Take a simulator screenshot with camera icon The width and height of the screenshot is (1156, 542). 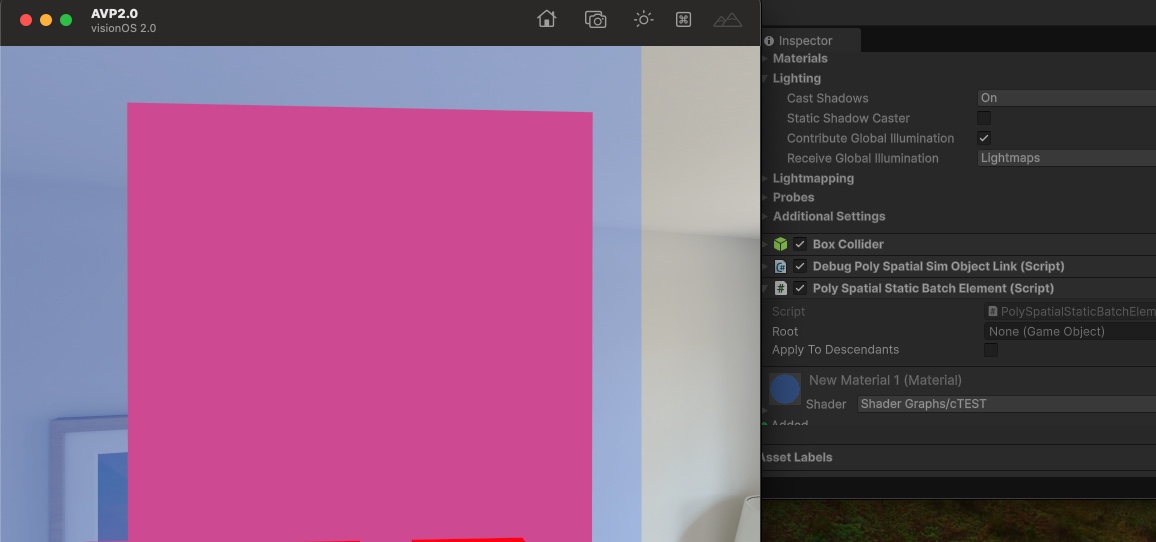coord(596,19)
